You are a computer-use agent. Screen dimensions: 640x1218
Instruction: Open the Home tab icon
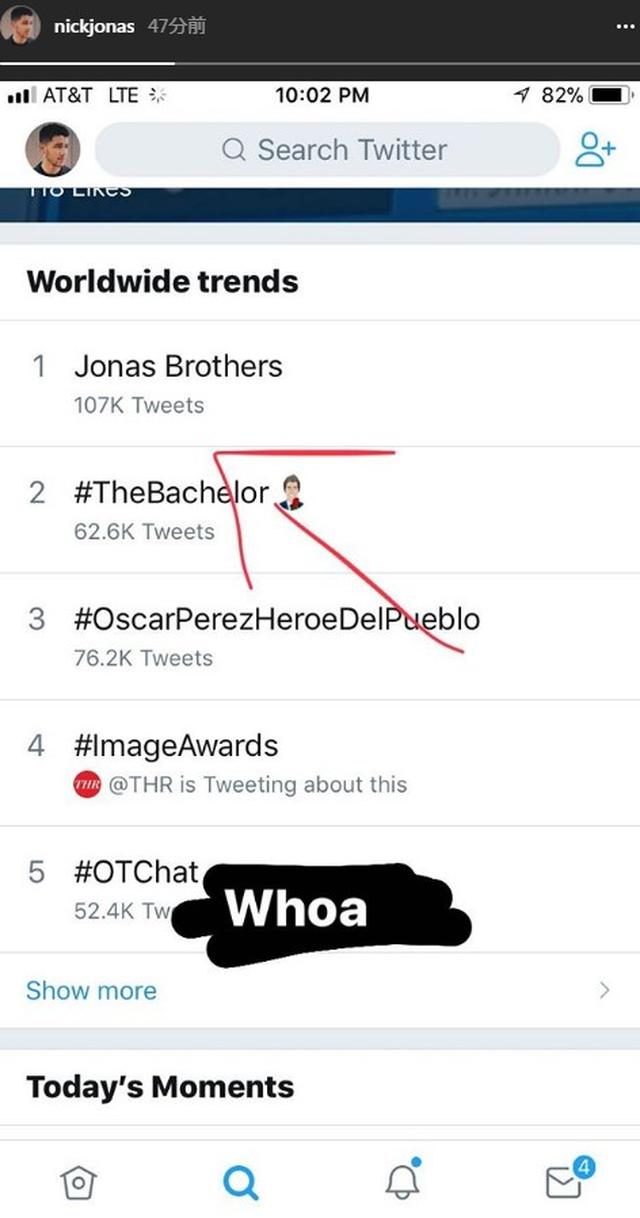point(79,1183)
